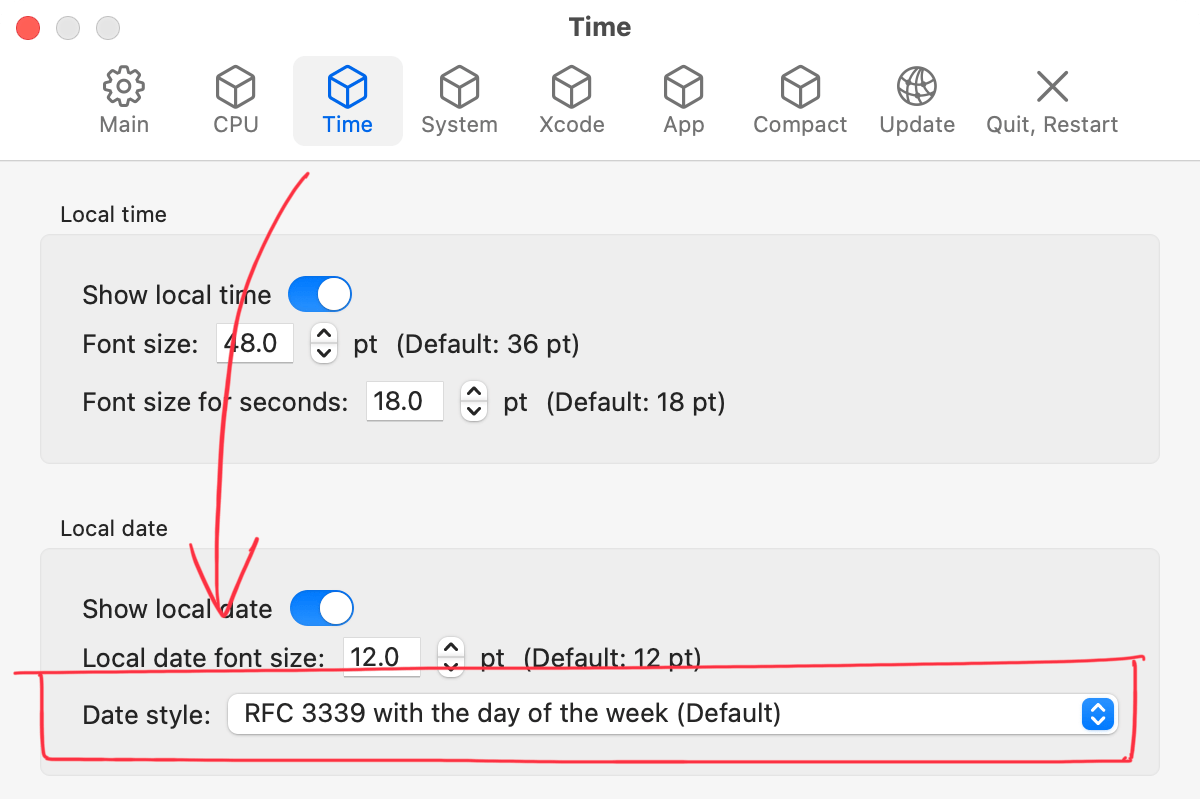The width and height of the screenshot is (1200, 799).
Task: Select the System preferences cube icon
Action: tap(459, 87)
